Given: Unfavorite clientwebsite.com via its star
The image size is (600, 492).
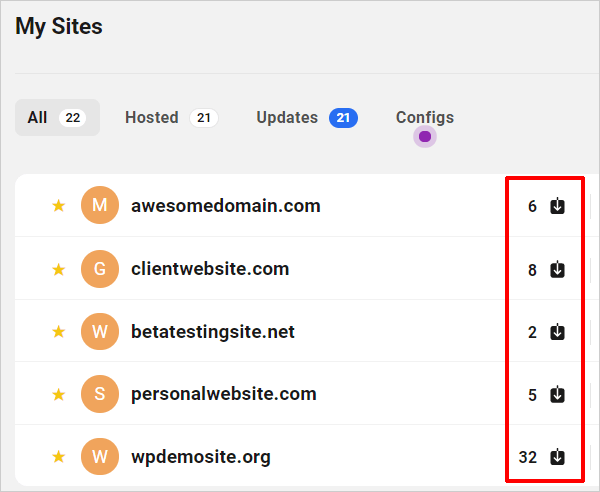Looking at the screenshot, I should [x=59, y=269].
